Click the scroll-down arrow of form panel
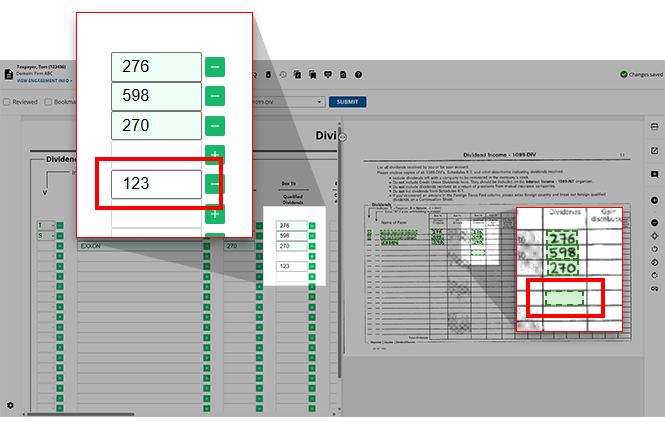 coord(339,409)
